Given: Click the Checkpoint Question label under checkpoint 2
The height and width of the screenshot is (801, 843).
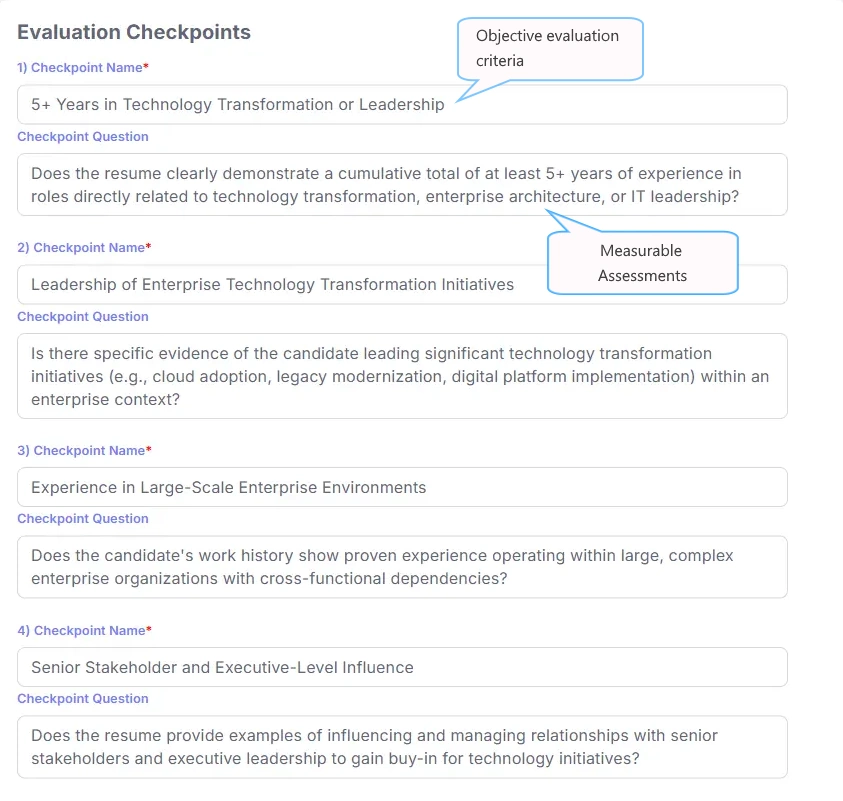Looking at the screenshot, I should click(82, 316).
